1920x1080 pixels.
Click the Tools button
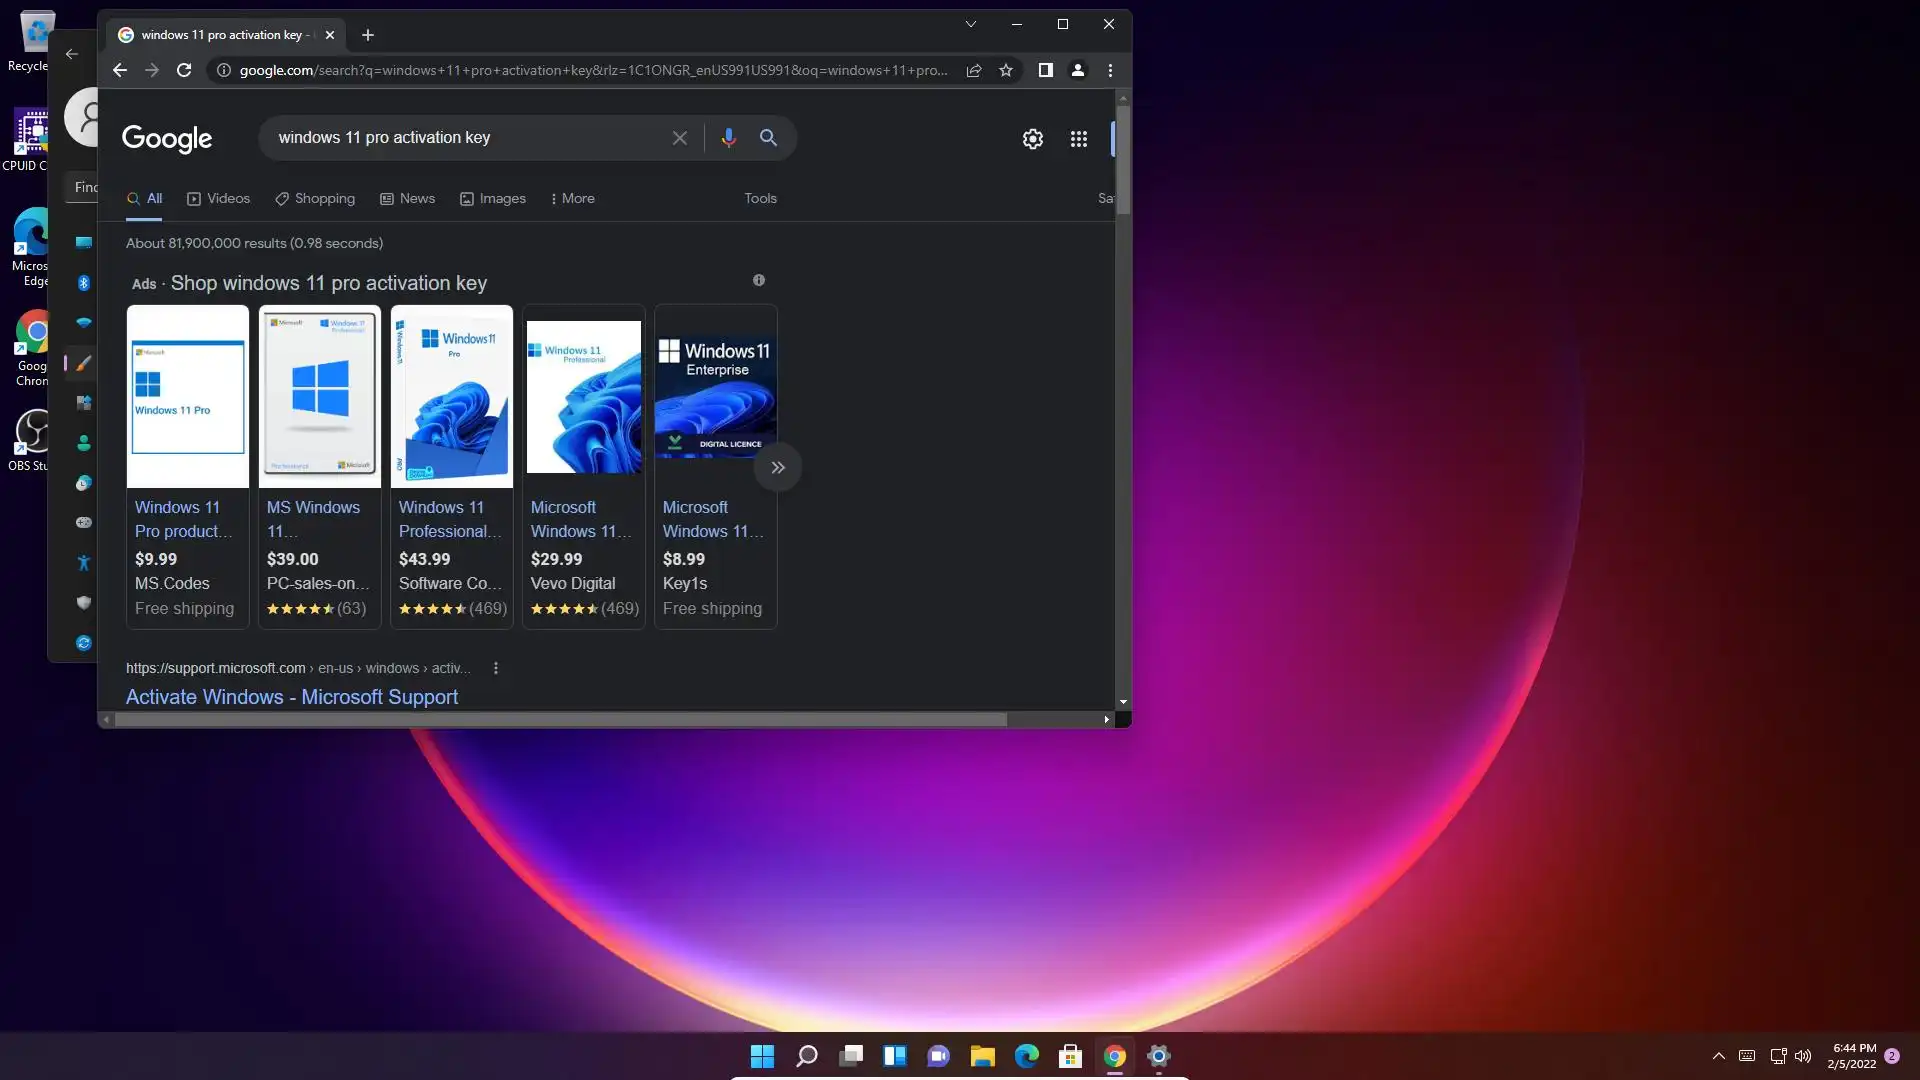(x=760, y=198)
